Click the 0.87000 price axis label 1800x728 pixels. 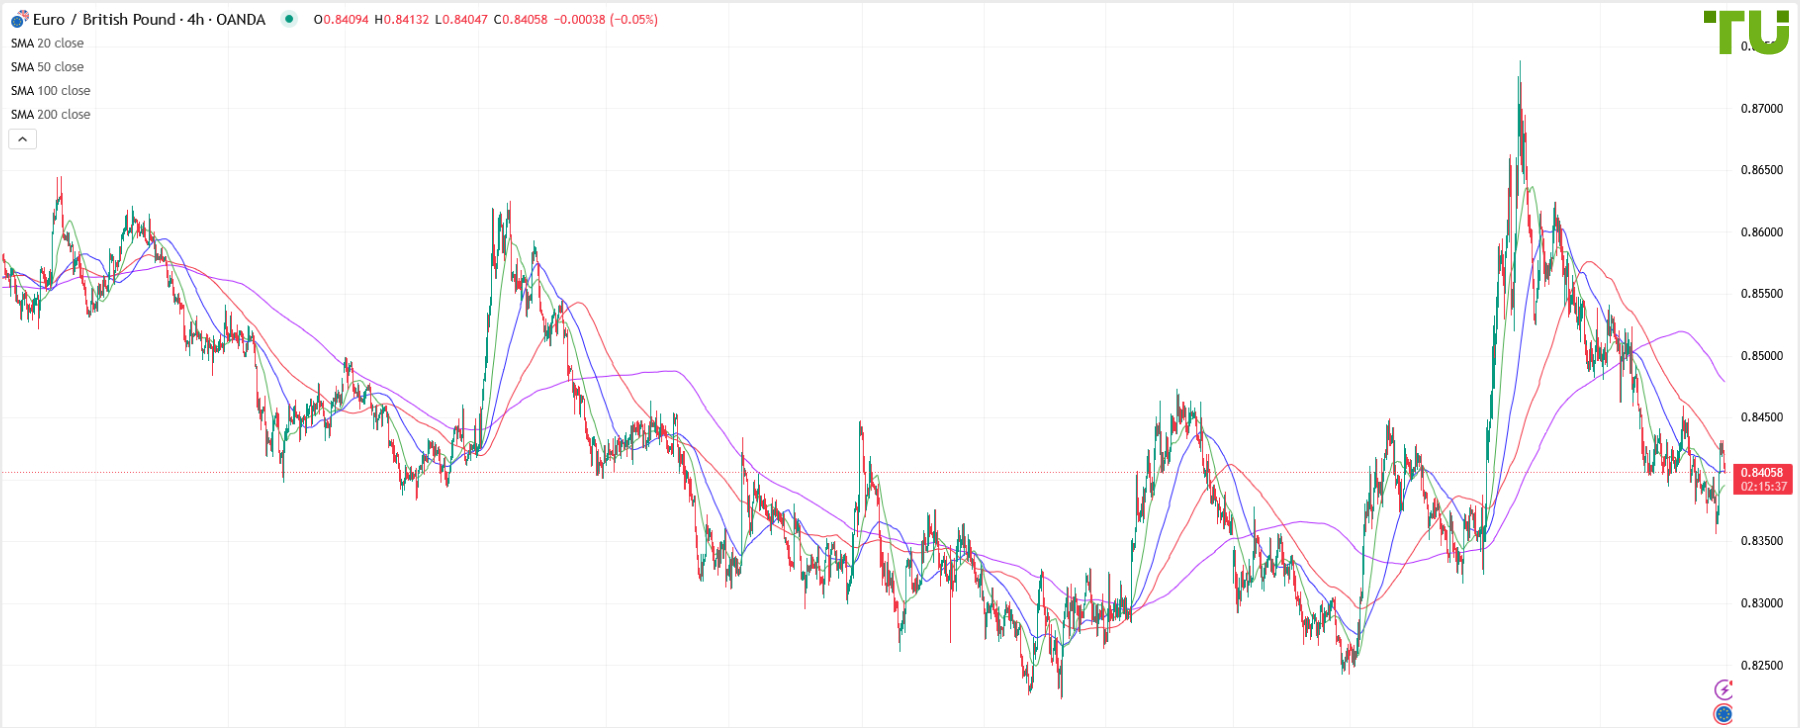pos(1762,108)
